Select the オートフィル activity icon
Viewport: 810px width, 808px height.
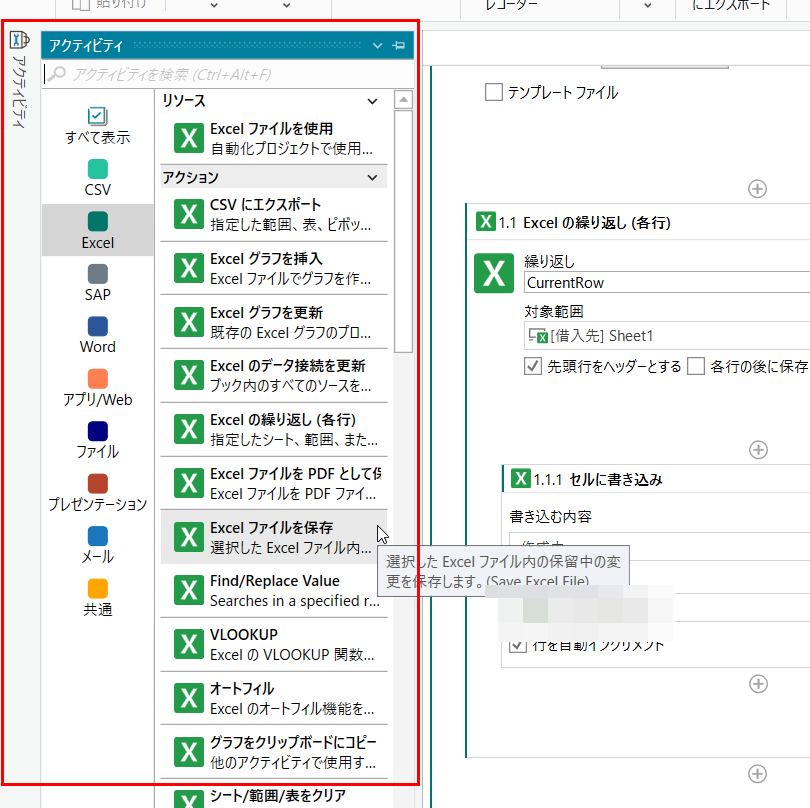click(x=189, y=698)
